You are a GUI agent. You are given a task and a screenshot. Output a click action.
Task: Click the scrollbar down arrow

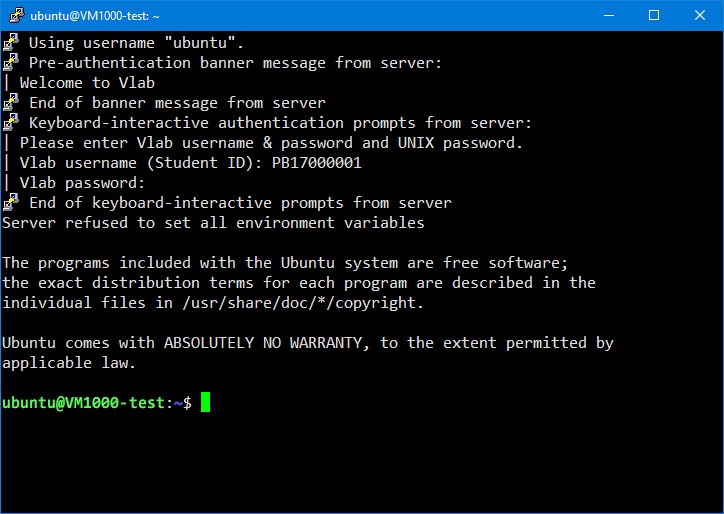tap(714, 503)
